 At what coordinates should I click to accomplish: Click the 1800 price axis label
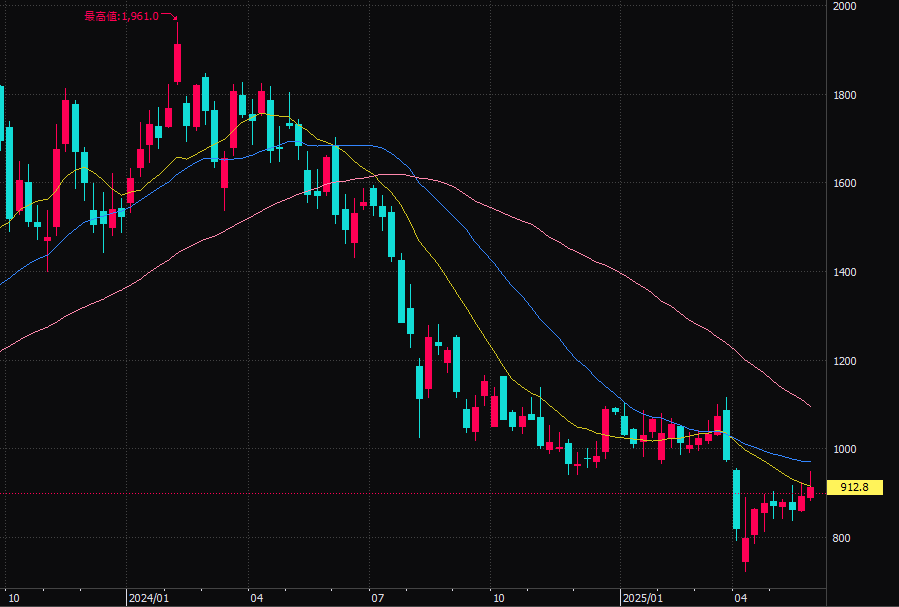pyautogui.click(x=845, y=95)
